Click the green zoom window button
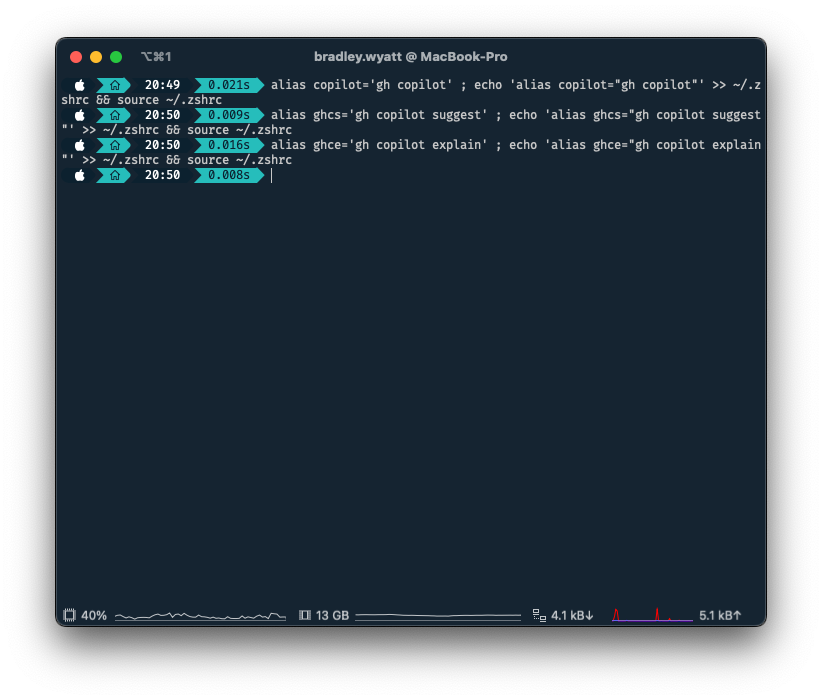822x700 pixels. pos(116,57)
